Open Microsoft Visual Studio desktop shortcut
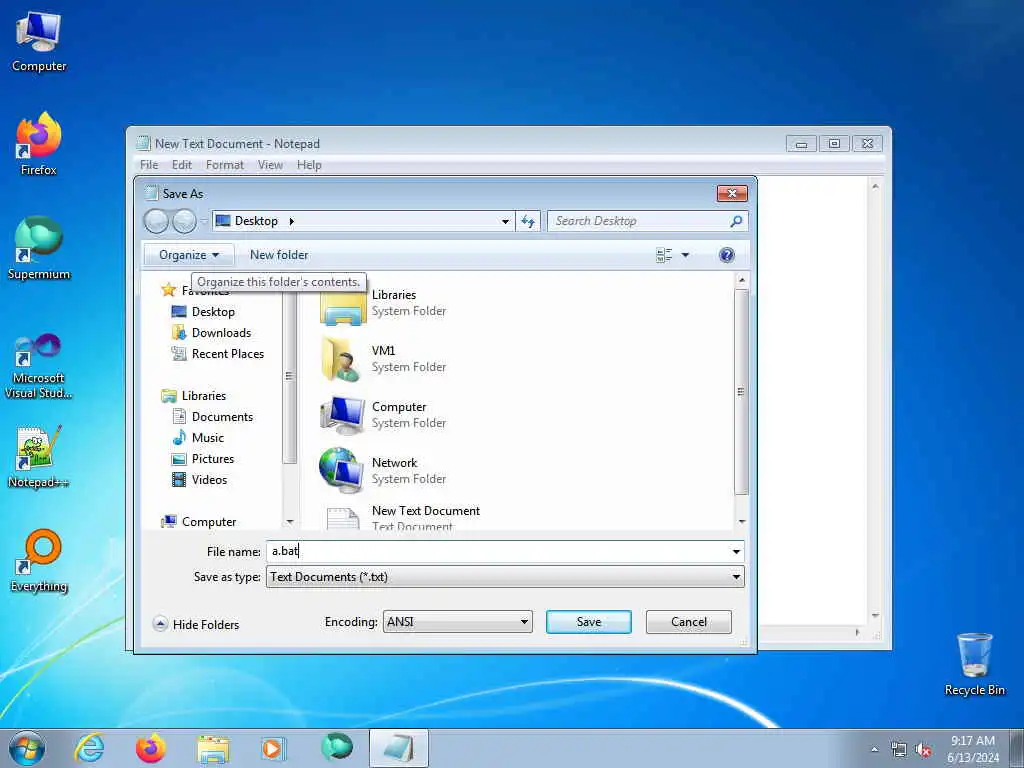The image size is (1024, 768). click(39, 366)
